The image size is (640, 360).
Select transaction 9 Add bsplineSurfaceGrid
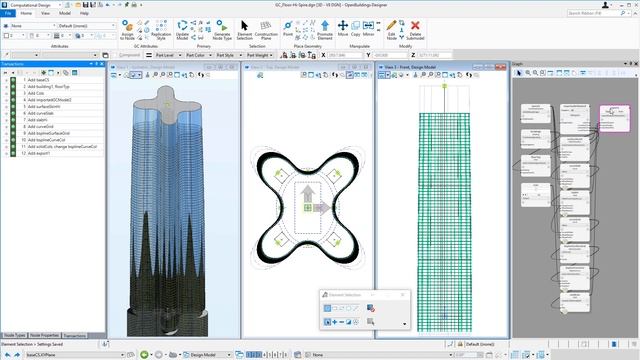point(49,133)
